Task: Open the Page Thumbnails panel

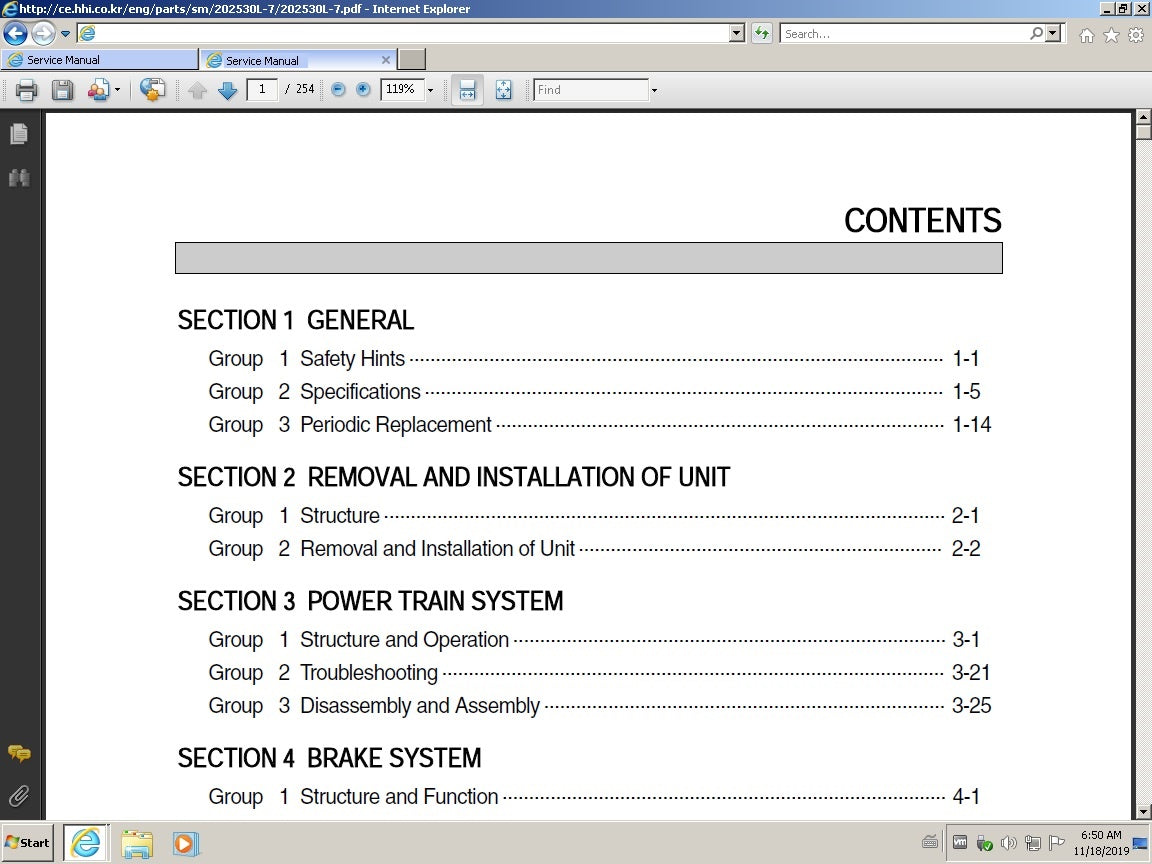Action: pos(19,133)
